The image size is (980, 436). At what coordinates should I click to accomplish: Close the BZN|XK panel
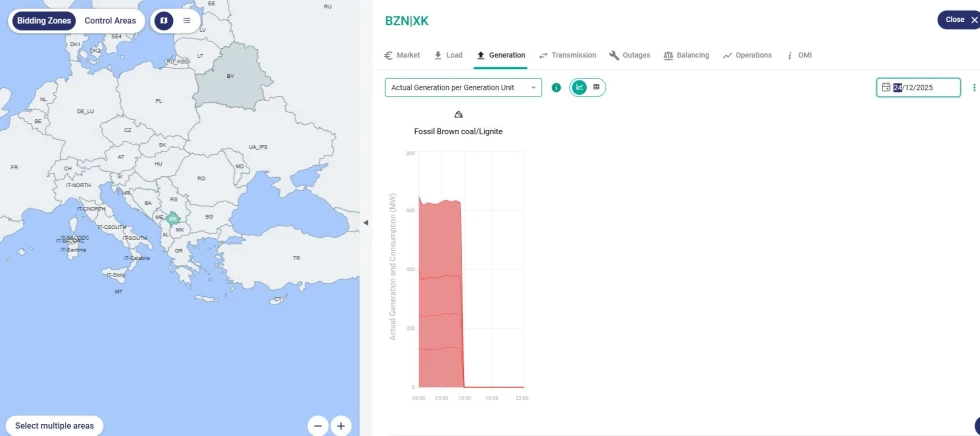959,19
